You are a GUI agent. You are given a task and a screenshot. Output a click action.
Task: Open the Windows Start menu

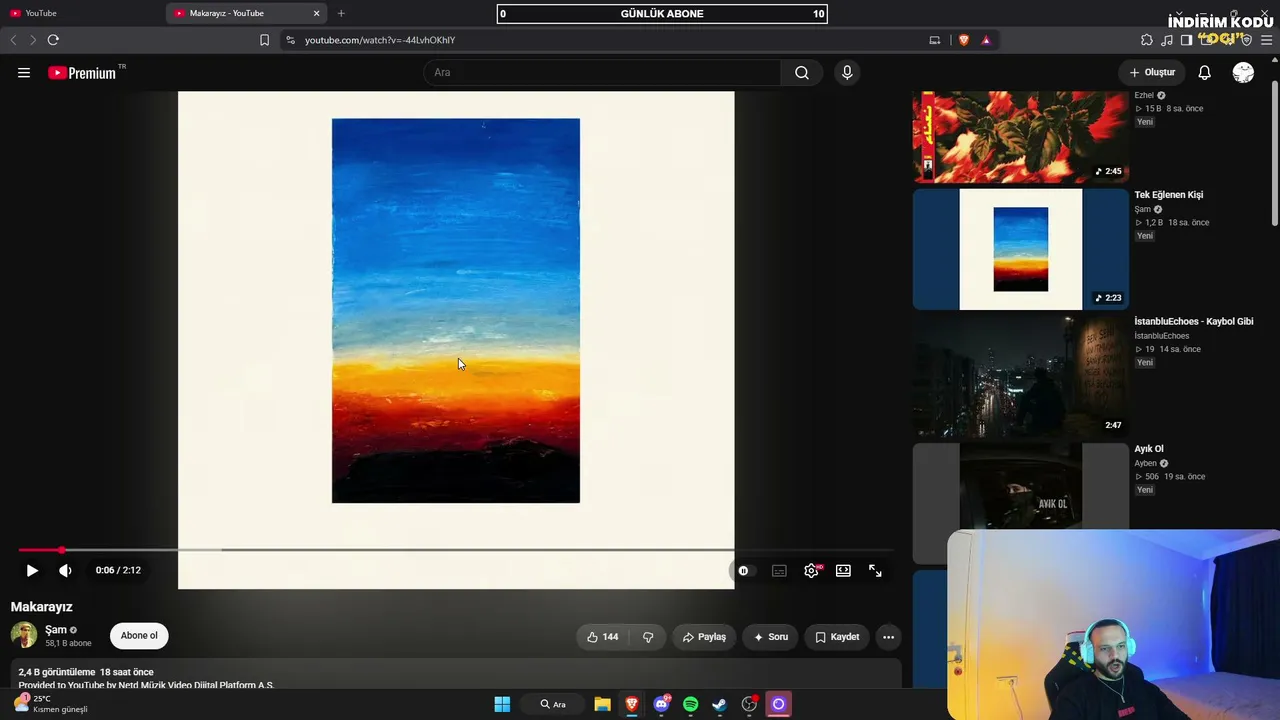502,704
